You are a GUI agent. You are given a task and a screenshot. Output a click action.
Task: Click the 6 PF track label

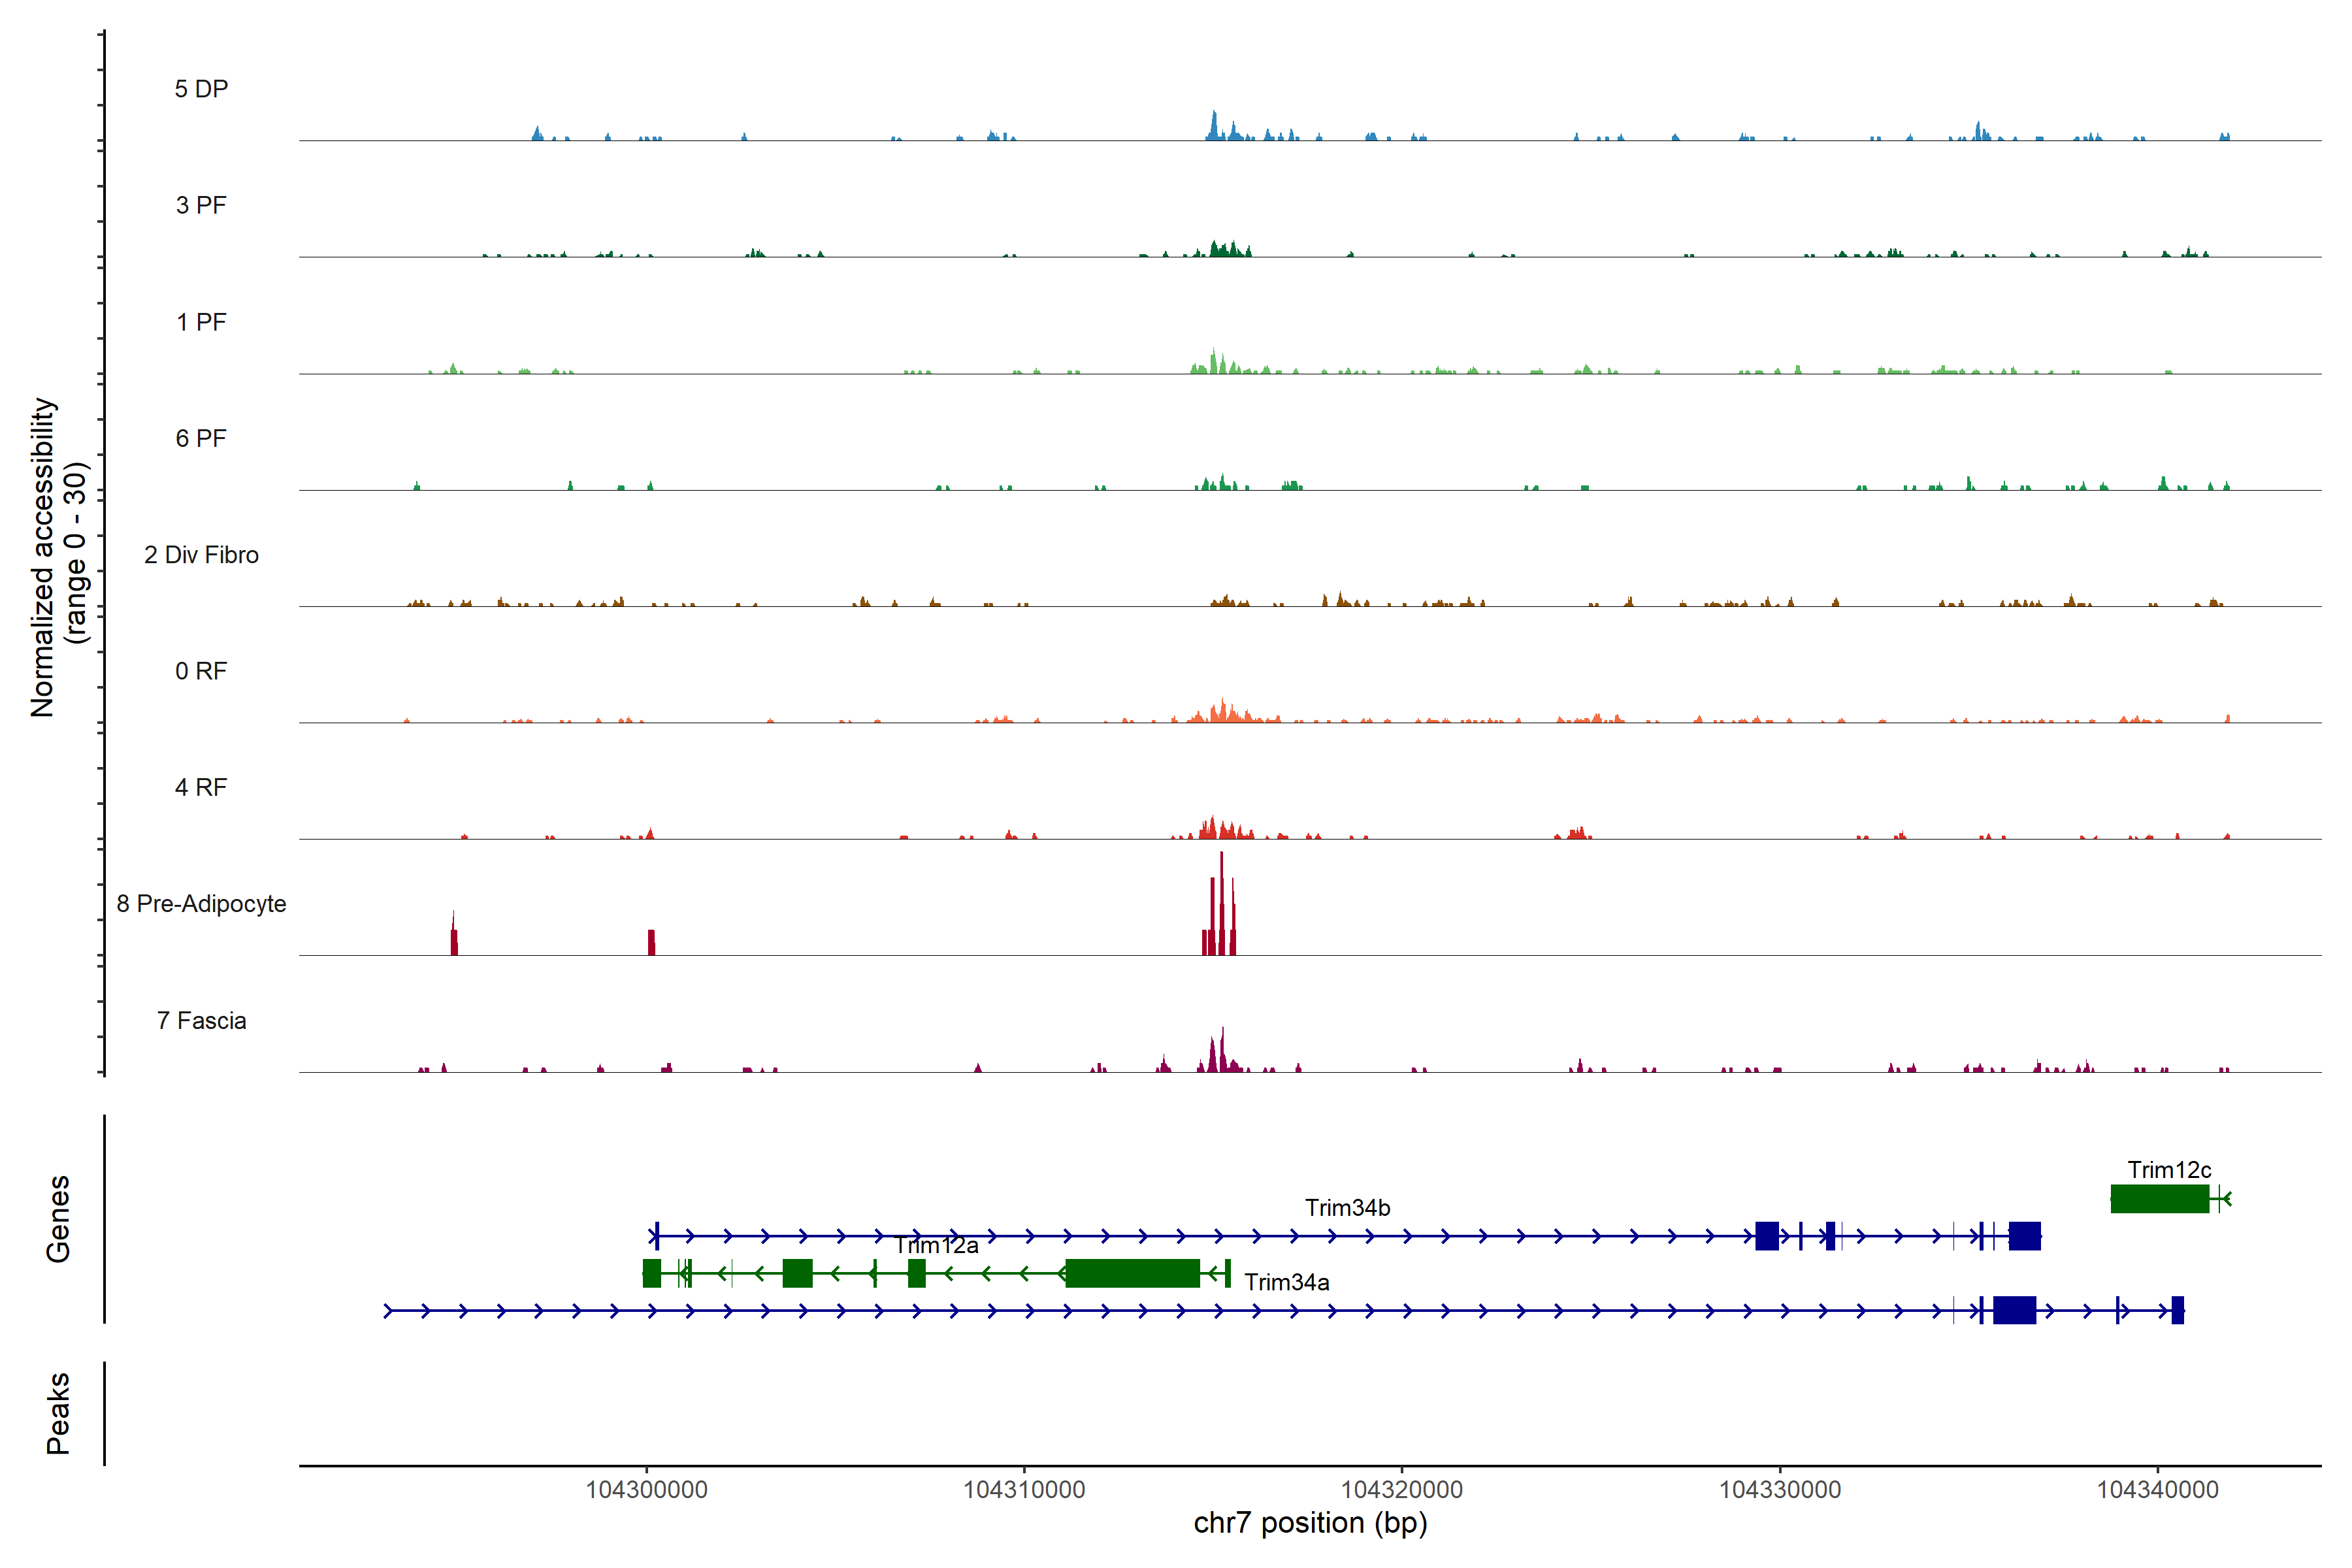point(201,438)
